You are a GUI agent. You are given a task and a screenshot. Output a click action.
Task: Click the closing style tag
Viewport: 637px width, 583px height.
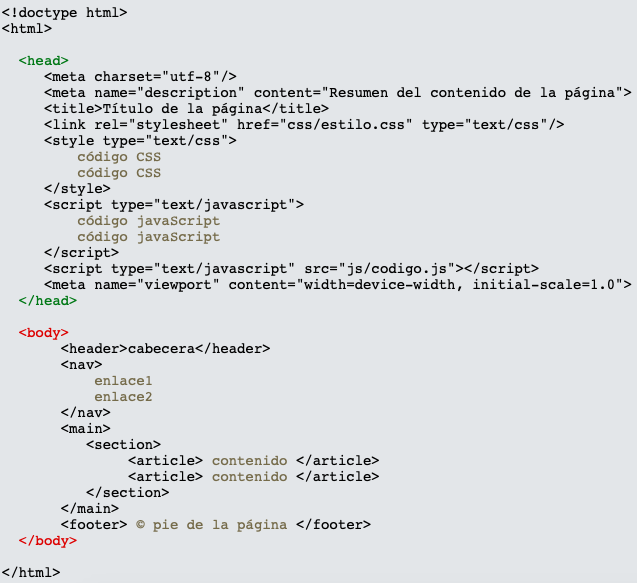click(x=77, y=189)
